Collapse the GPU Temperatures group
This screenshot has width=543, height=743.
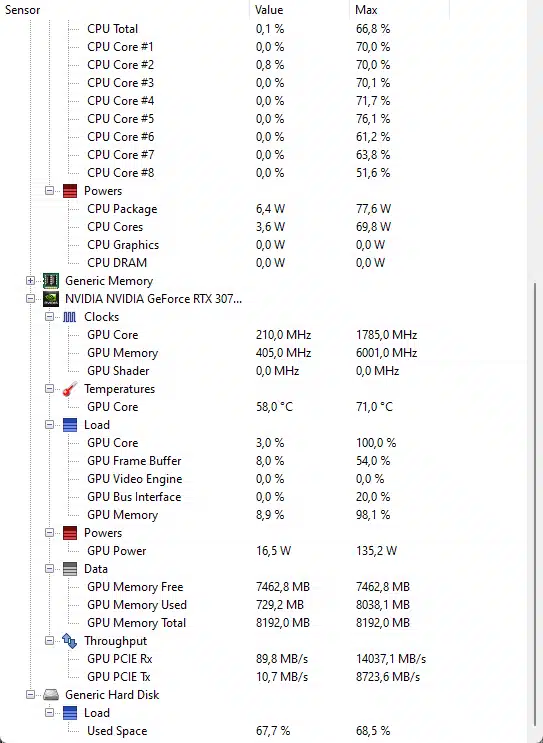tap(49, 389)
